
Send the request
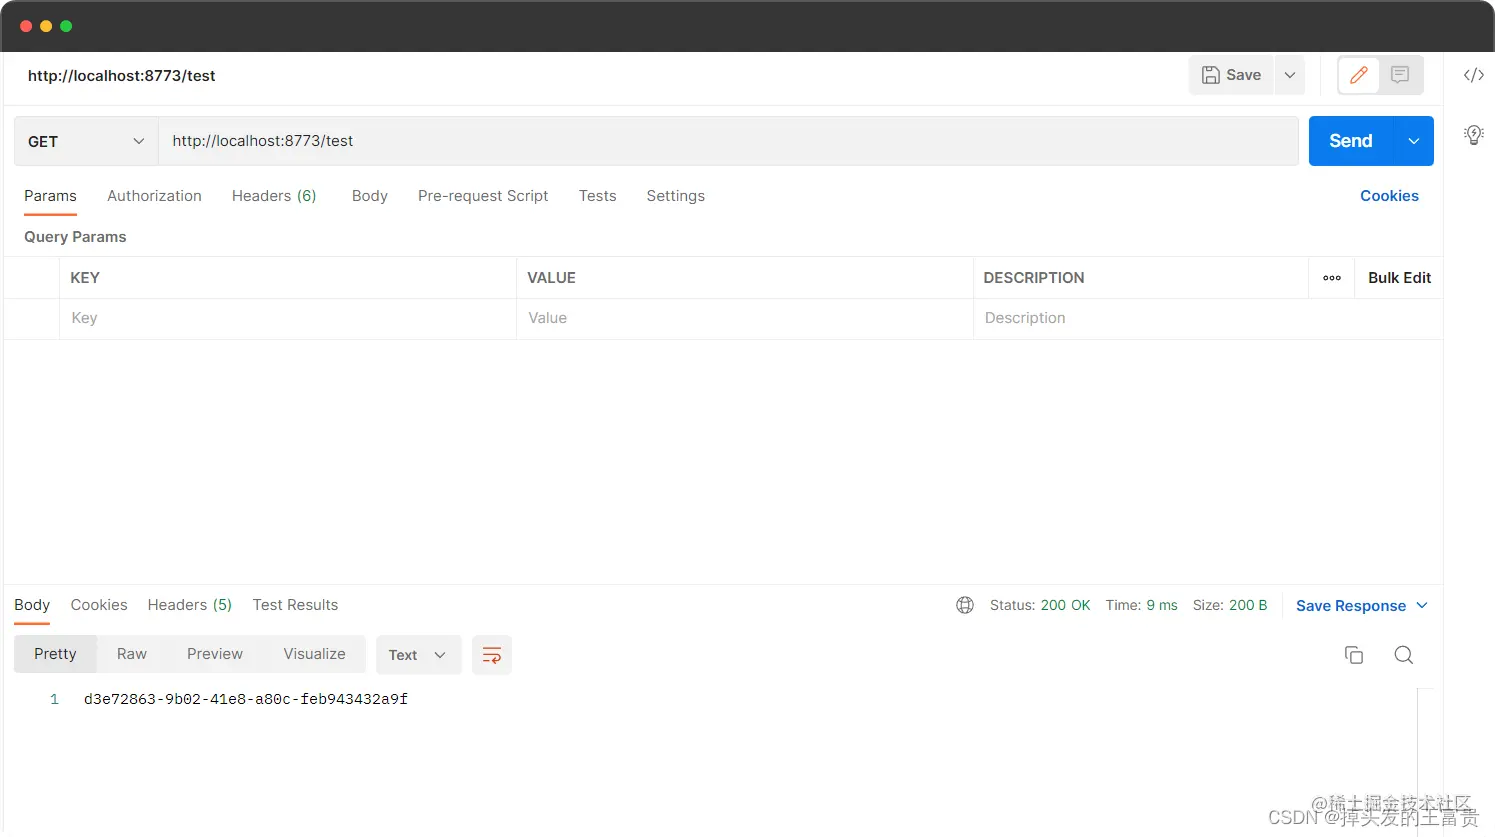point(1351,141)
